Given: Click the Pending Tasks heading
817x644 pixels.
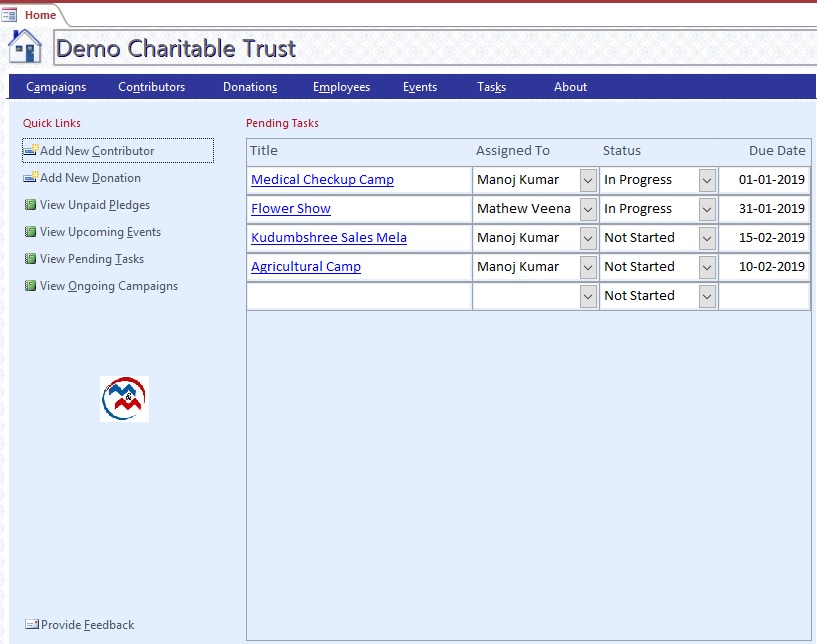Looking at the screenshot, I should [282, 123].
